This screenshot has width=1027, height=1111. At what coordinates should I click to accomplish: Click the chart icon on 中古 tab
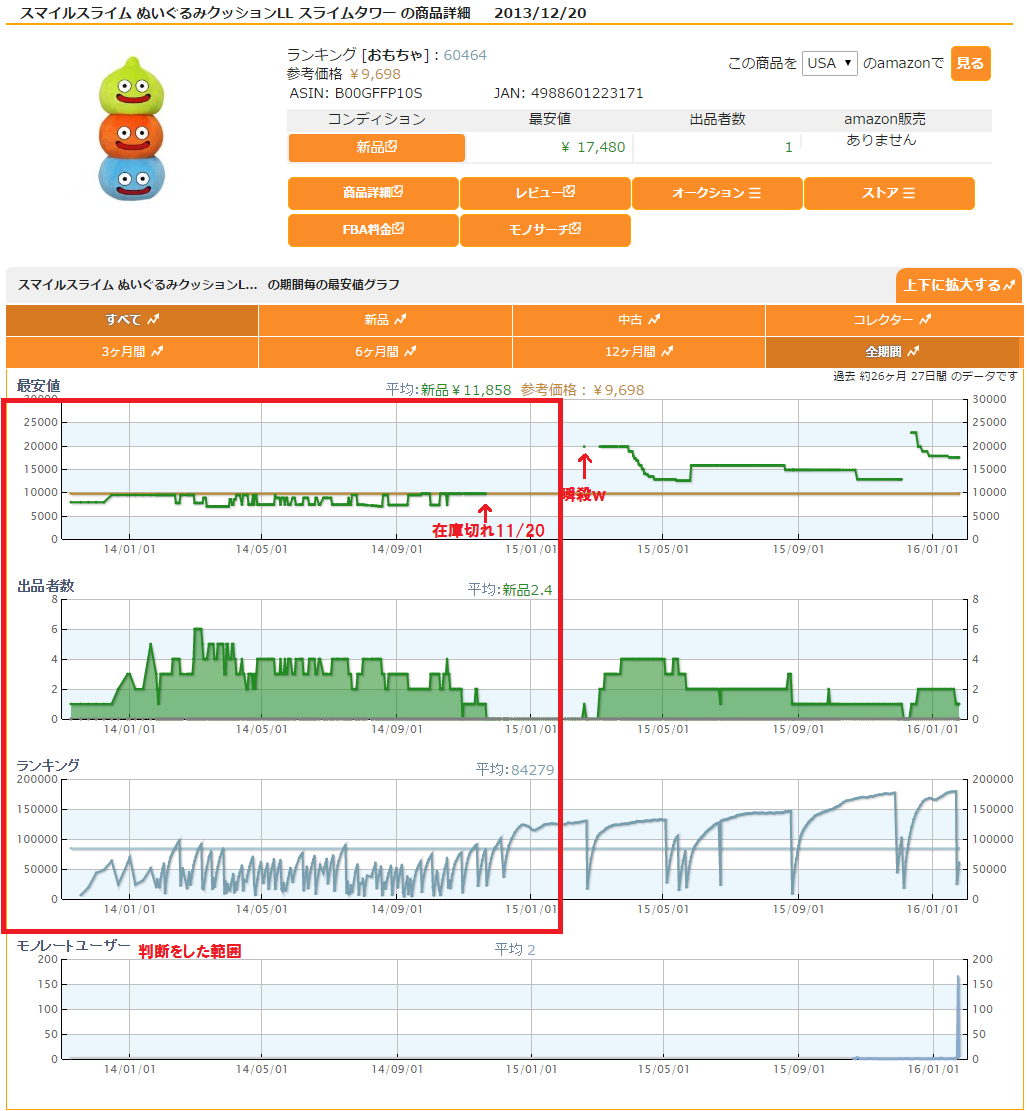click(654, 320)
